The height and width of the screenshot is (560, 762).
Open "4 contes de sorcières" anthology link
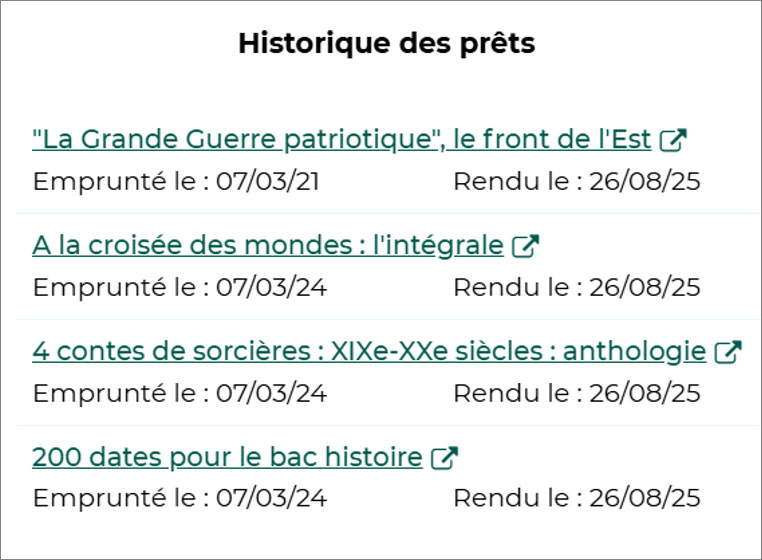click(369, 351)
